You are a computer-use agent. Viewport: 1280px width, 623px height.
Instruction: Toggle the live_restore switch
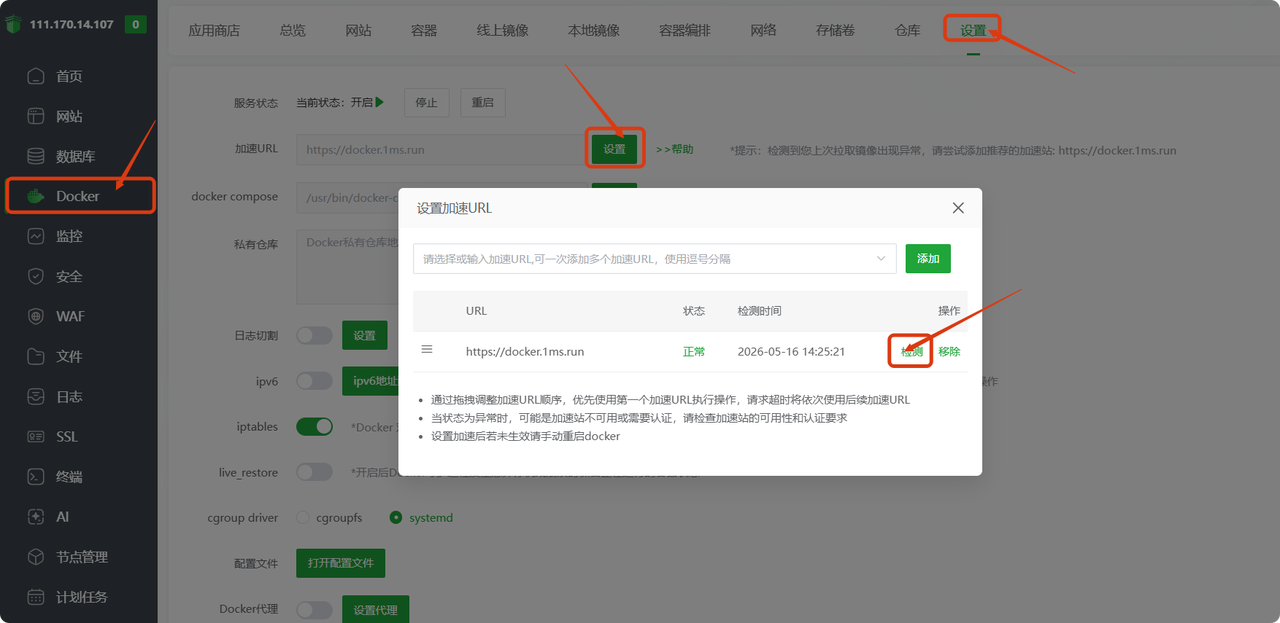314,472
